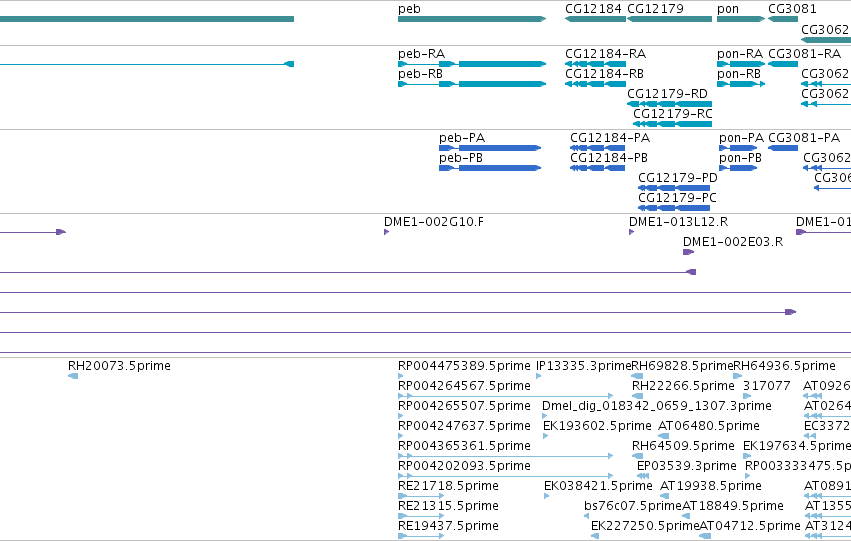Select the RE21718.5prime EST feature

coord(421,496)
